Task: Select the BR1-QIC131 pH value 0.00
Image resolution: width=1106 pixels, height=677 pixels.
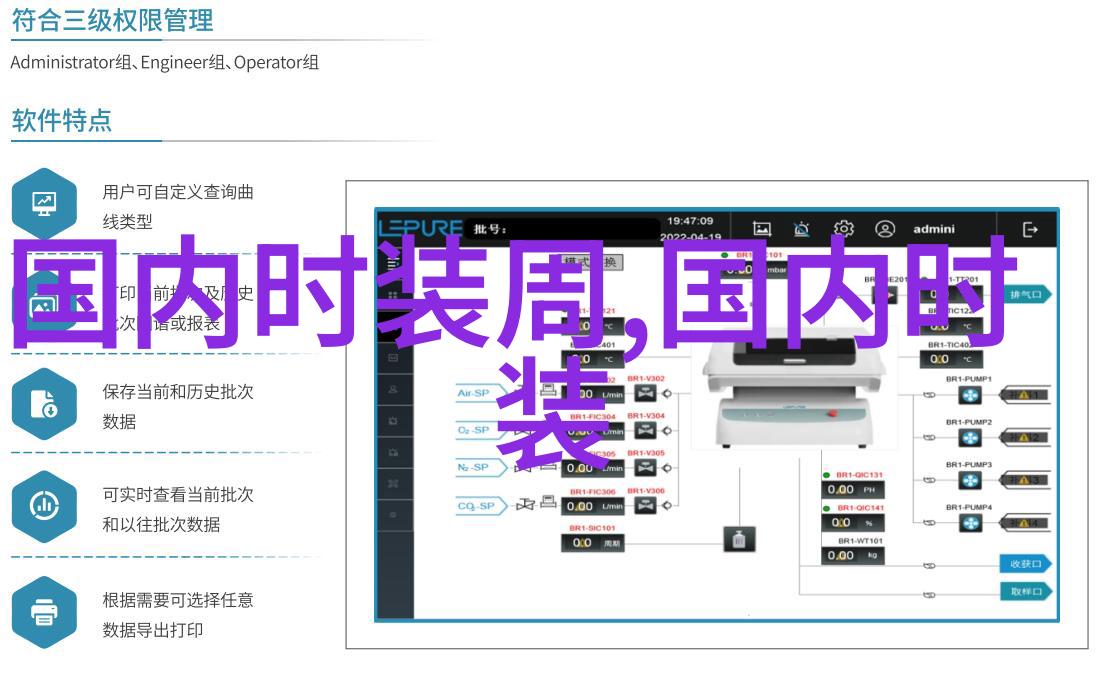Action: click(853, 489)
